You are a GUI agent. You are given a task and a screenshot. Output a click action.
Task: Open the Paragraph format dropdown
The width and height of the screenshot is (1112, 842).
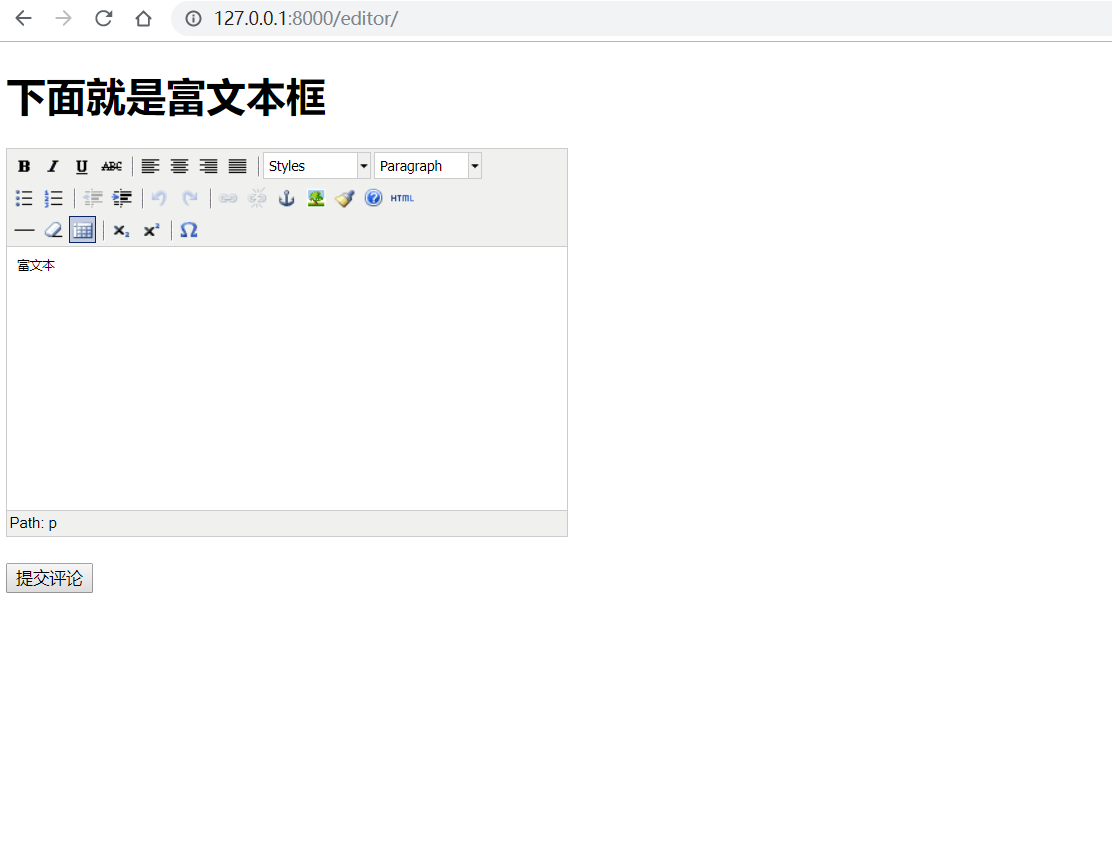pyautogui.click(x=422, y=165)
